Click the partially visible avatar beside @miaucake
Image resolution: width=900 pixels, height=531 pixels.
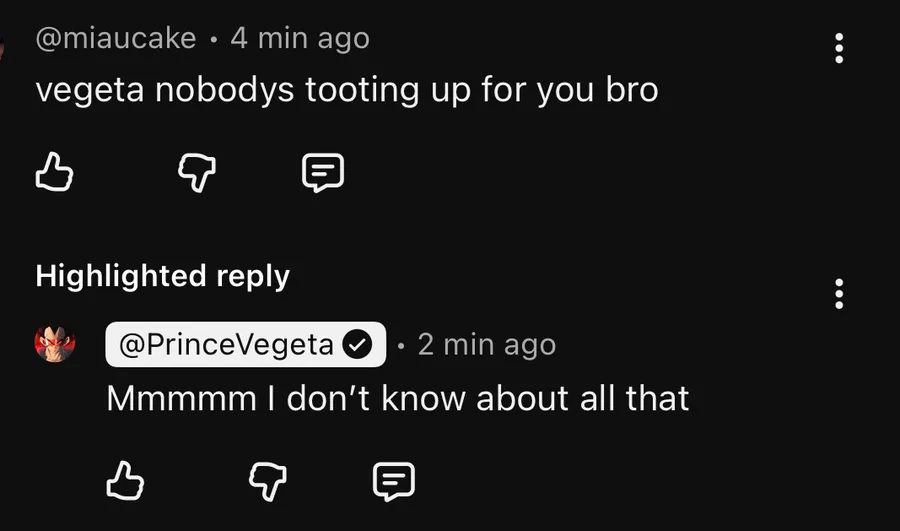(x=4, y=42)
